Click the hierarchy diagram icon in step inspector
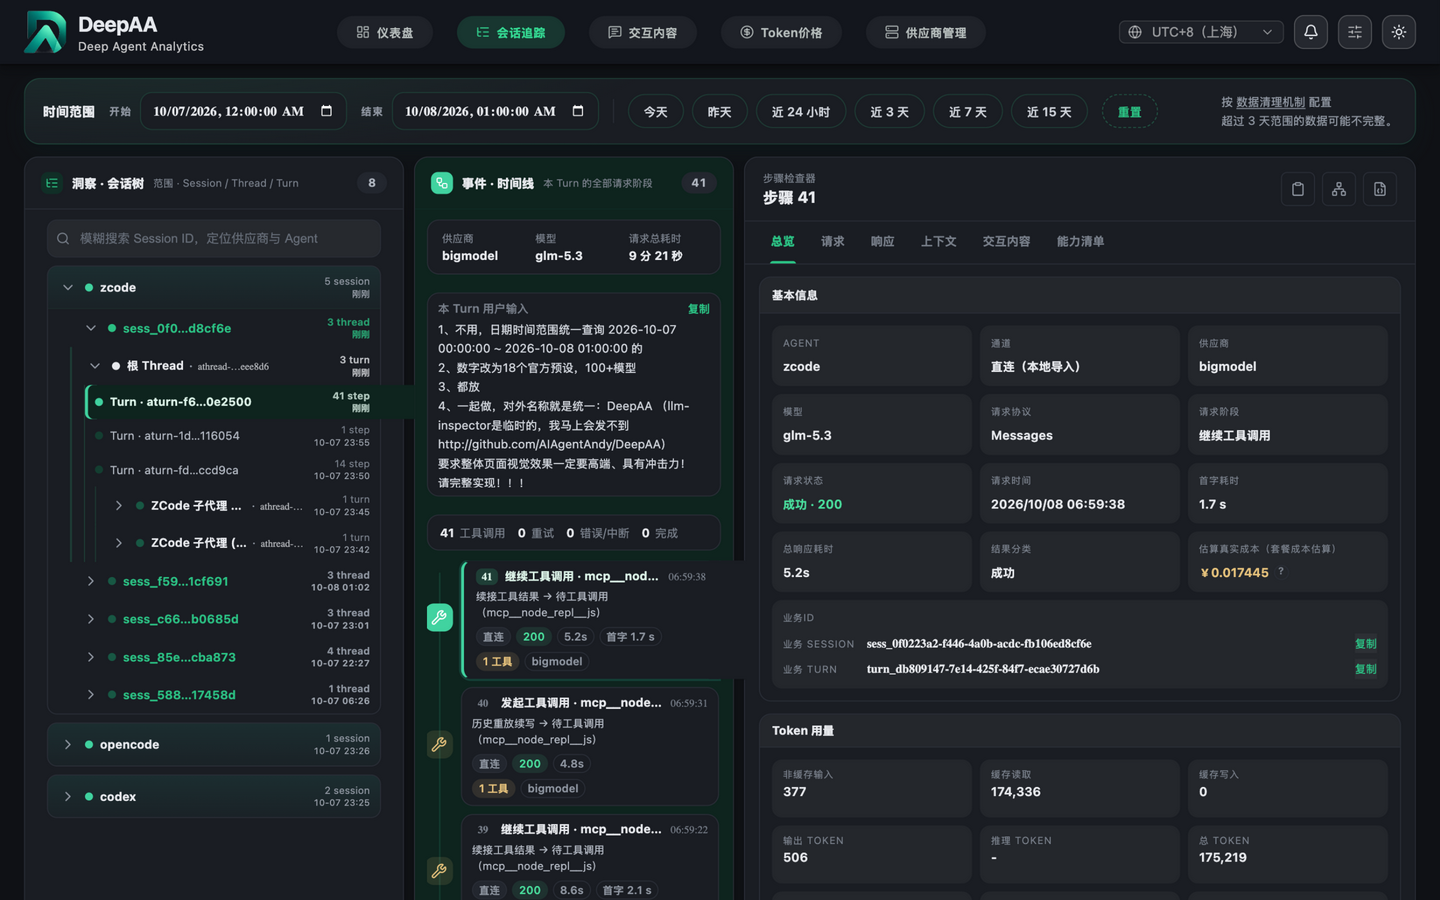Image resolution: width=1440 pixels, height=900 pixels. (1338, 189)
